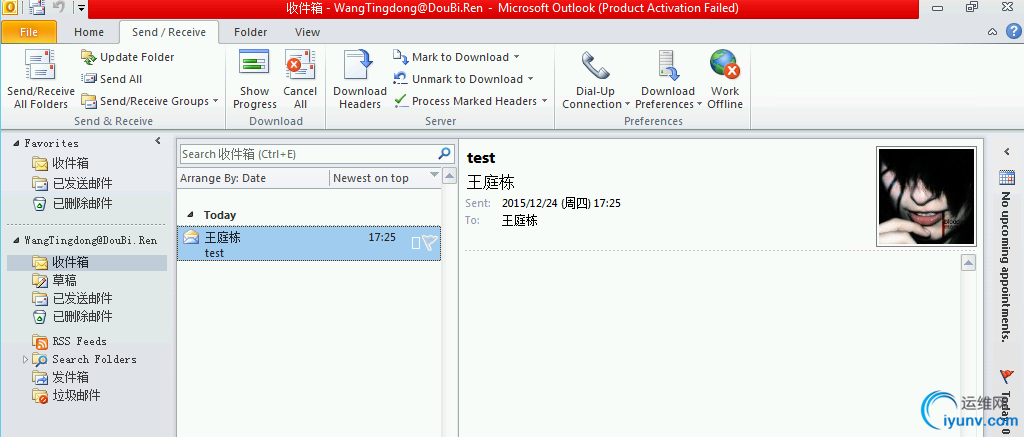The width and height of the screenshot is (1024, 437).
Task: Collapse the WangTingdong@DouBi.Ren account tree
Action: point(16,240)
